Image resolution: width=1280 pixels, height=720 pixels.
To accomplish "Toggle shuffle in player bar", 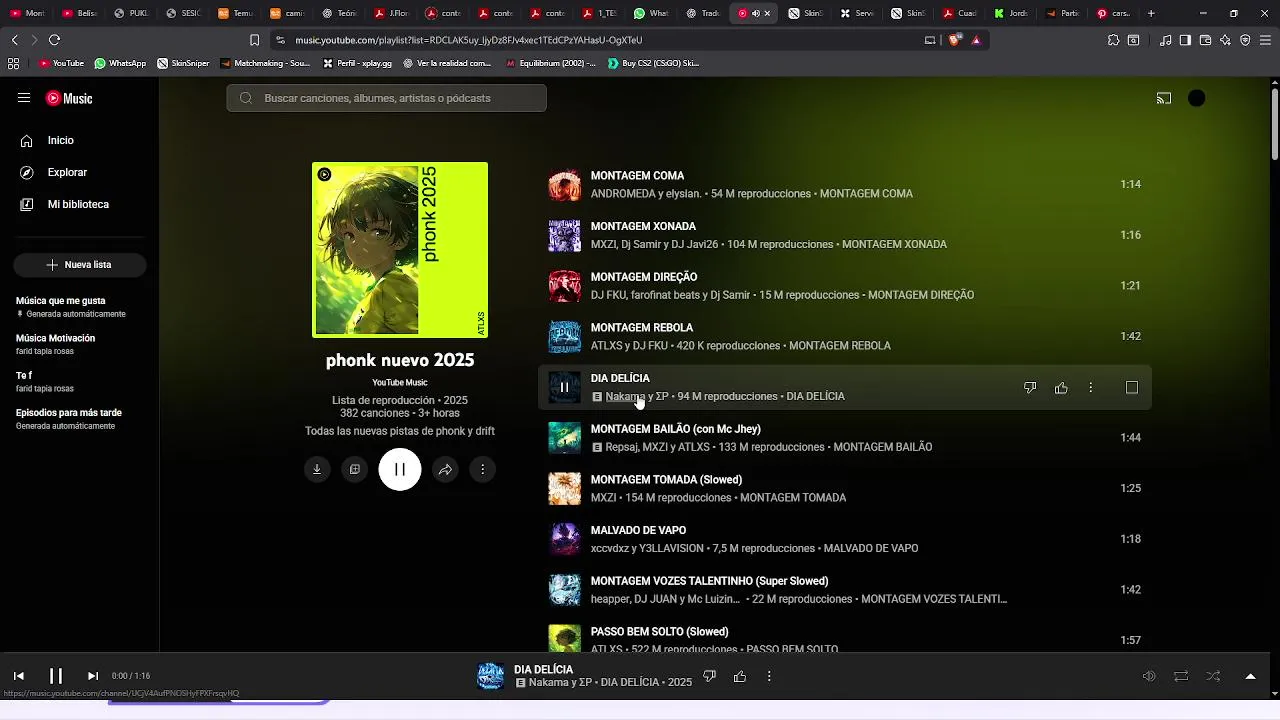I will pyautogui.click(x=1213, y=676).
